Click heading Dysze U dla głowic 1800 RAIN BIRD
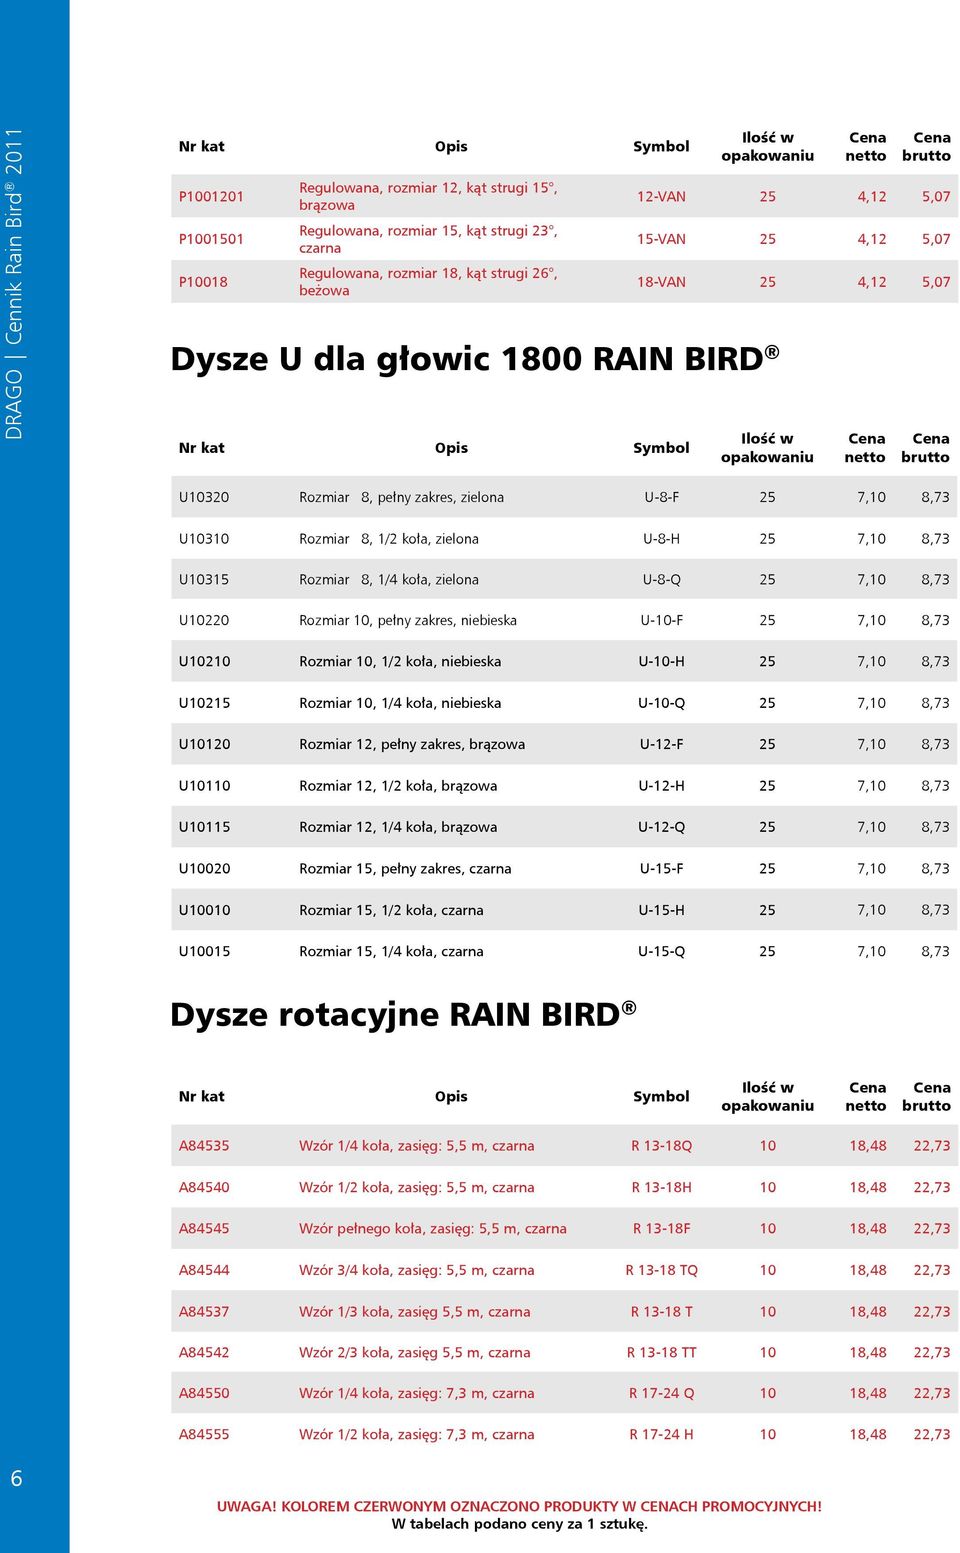 [474, 358]
